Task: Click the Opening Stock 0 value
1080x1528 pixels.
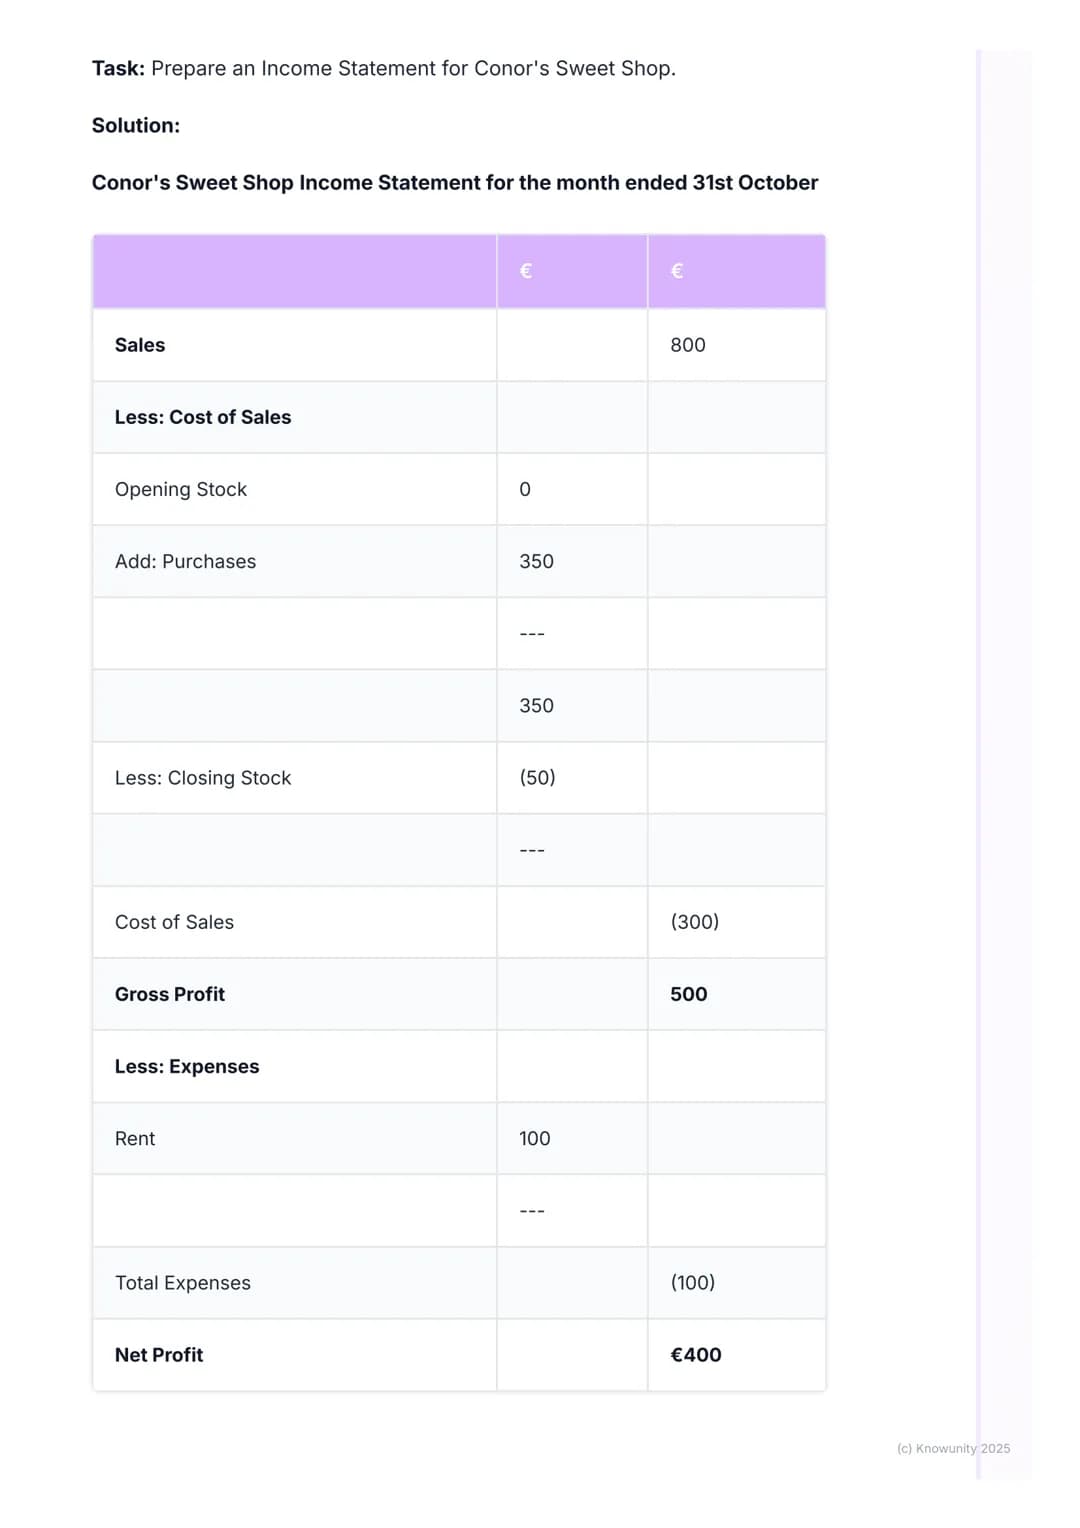Action: (x=525, y=489)
